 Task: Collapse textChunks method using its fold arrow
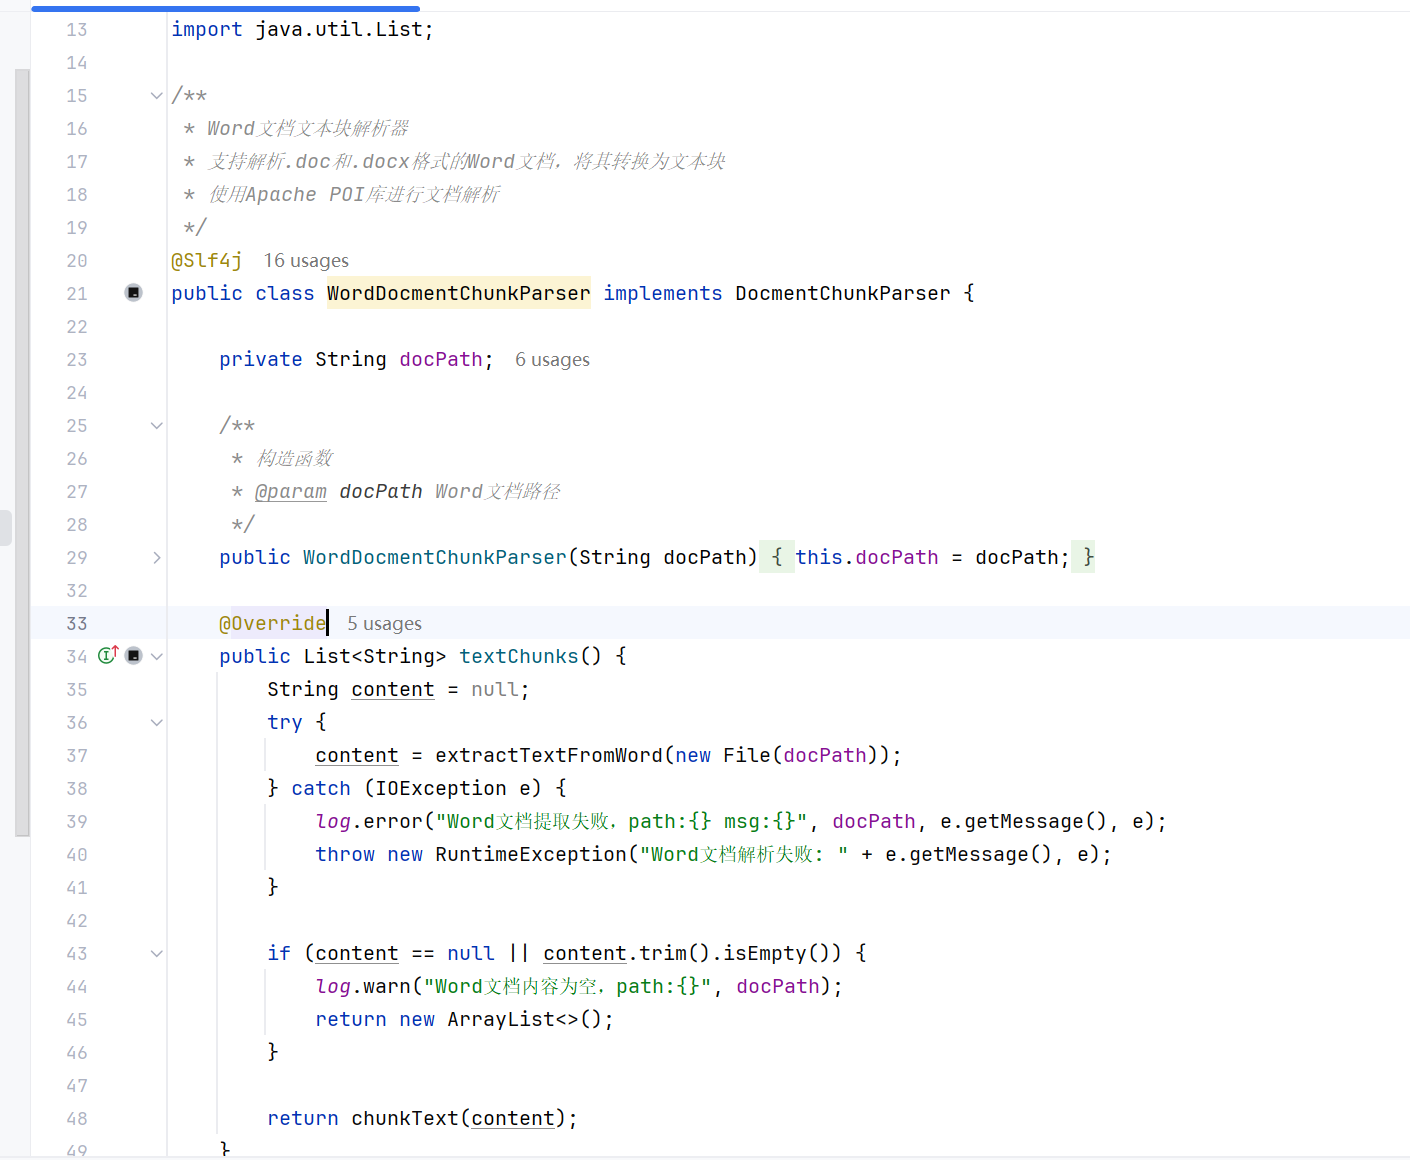pos(157,656)
